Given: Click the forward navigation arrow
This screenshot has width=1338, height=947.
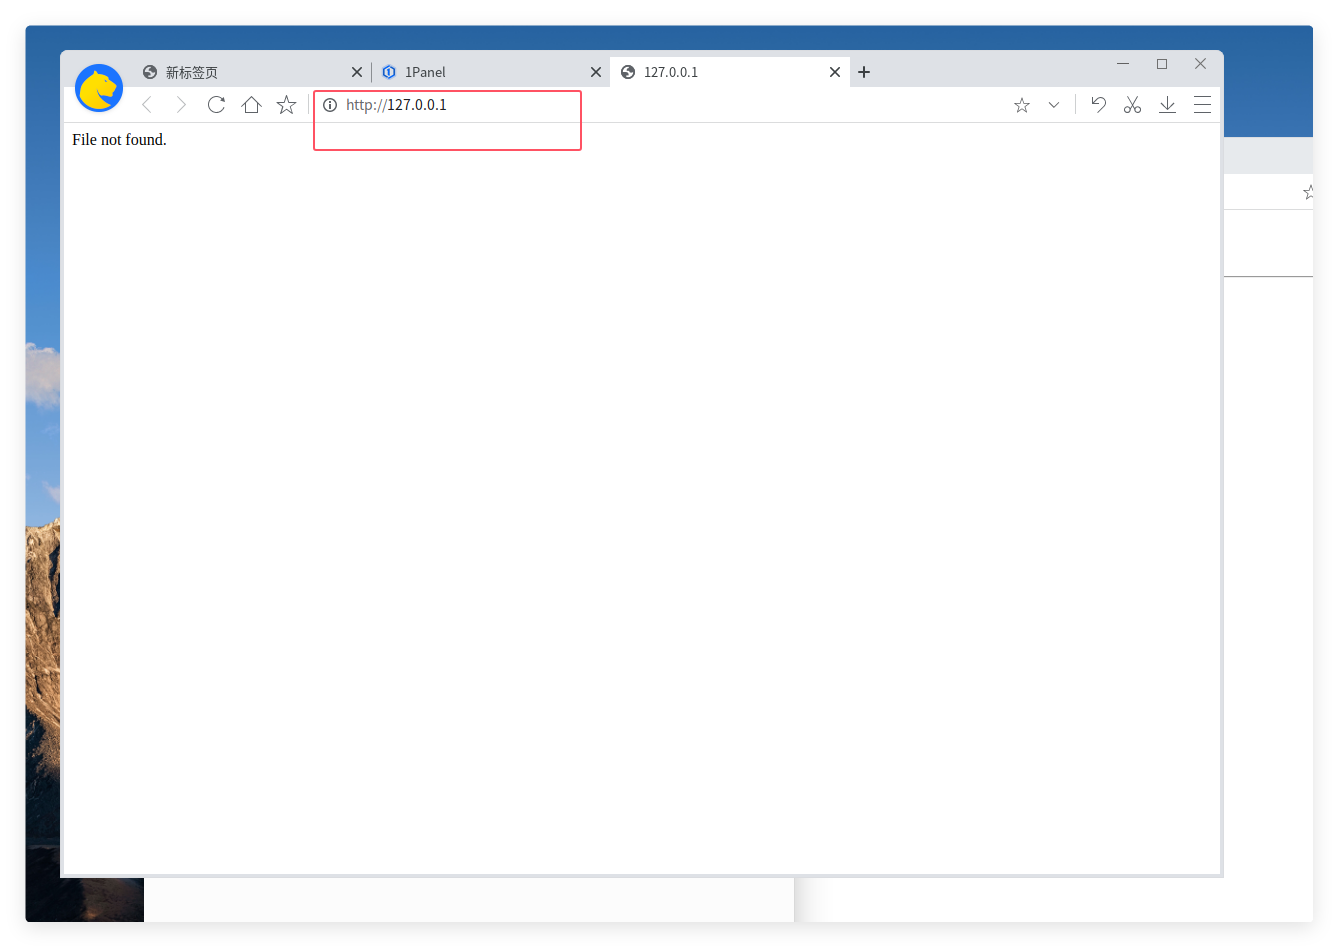Looking at the screenshot, I should (x=181, y=105).
